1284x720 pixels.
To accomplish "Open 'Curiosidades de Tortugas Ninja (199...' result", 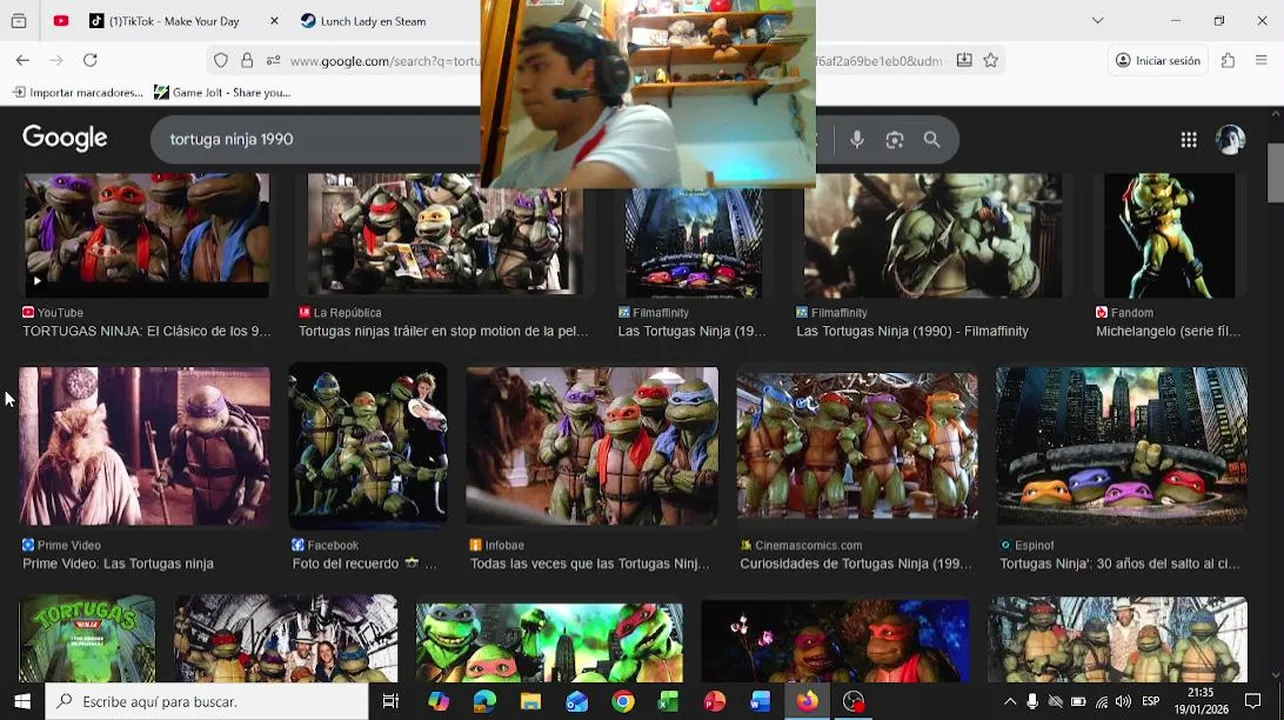I will coord(856,564).
